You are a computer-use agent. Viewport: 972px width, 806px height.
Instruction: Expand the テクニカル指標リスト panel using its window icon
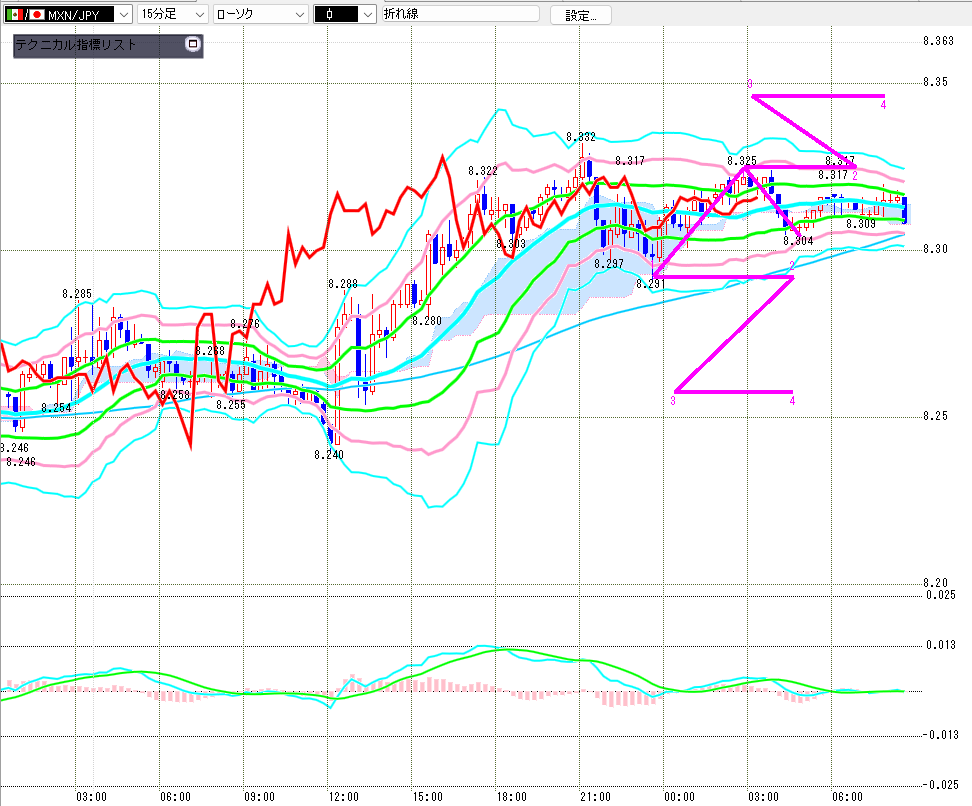click(x=193, y=44)
